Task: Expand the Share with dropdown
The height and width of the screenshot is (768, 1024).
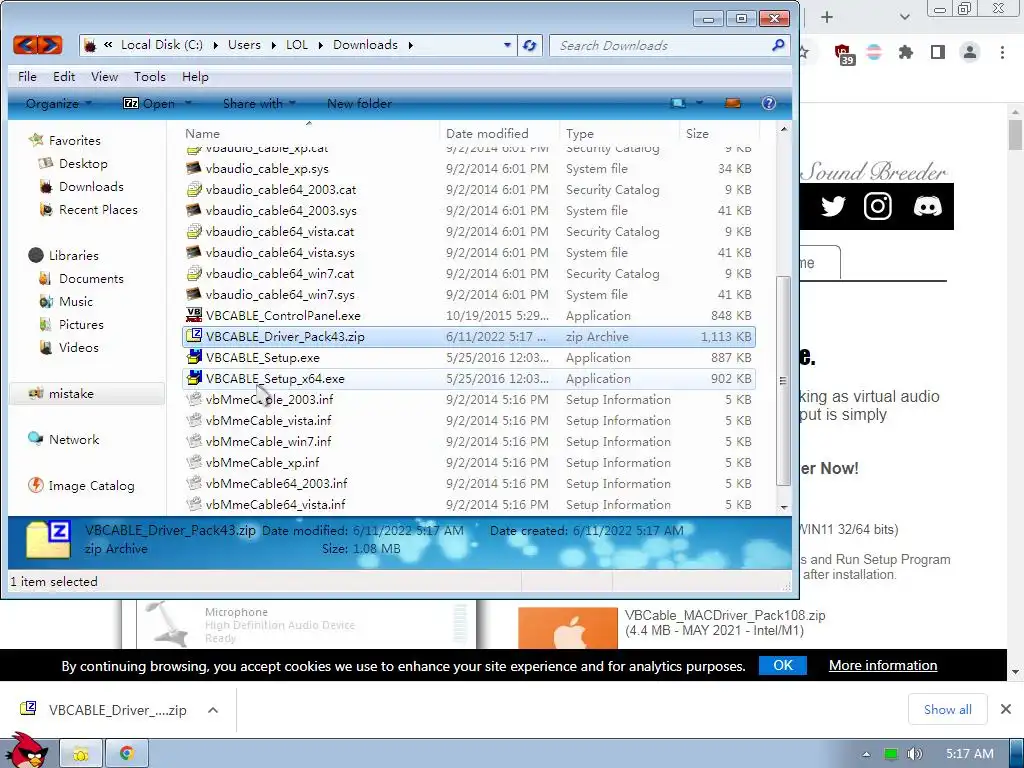Action: click(x=259, y=103)
